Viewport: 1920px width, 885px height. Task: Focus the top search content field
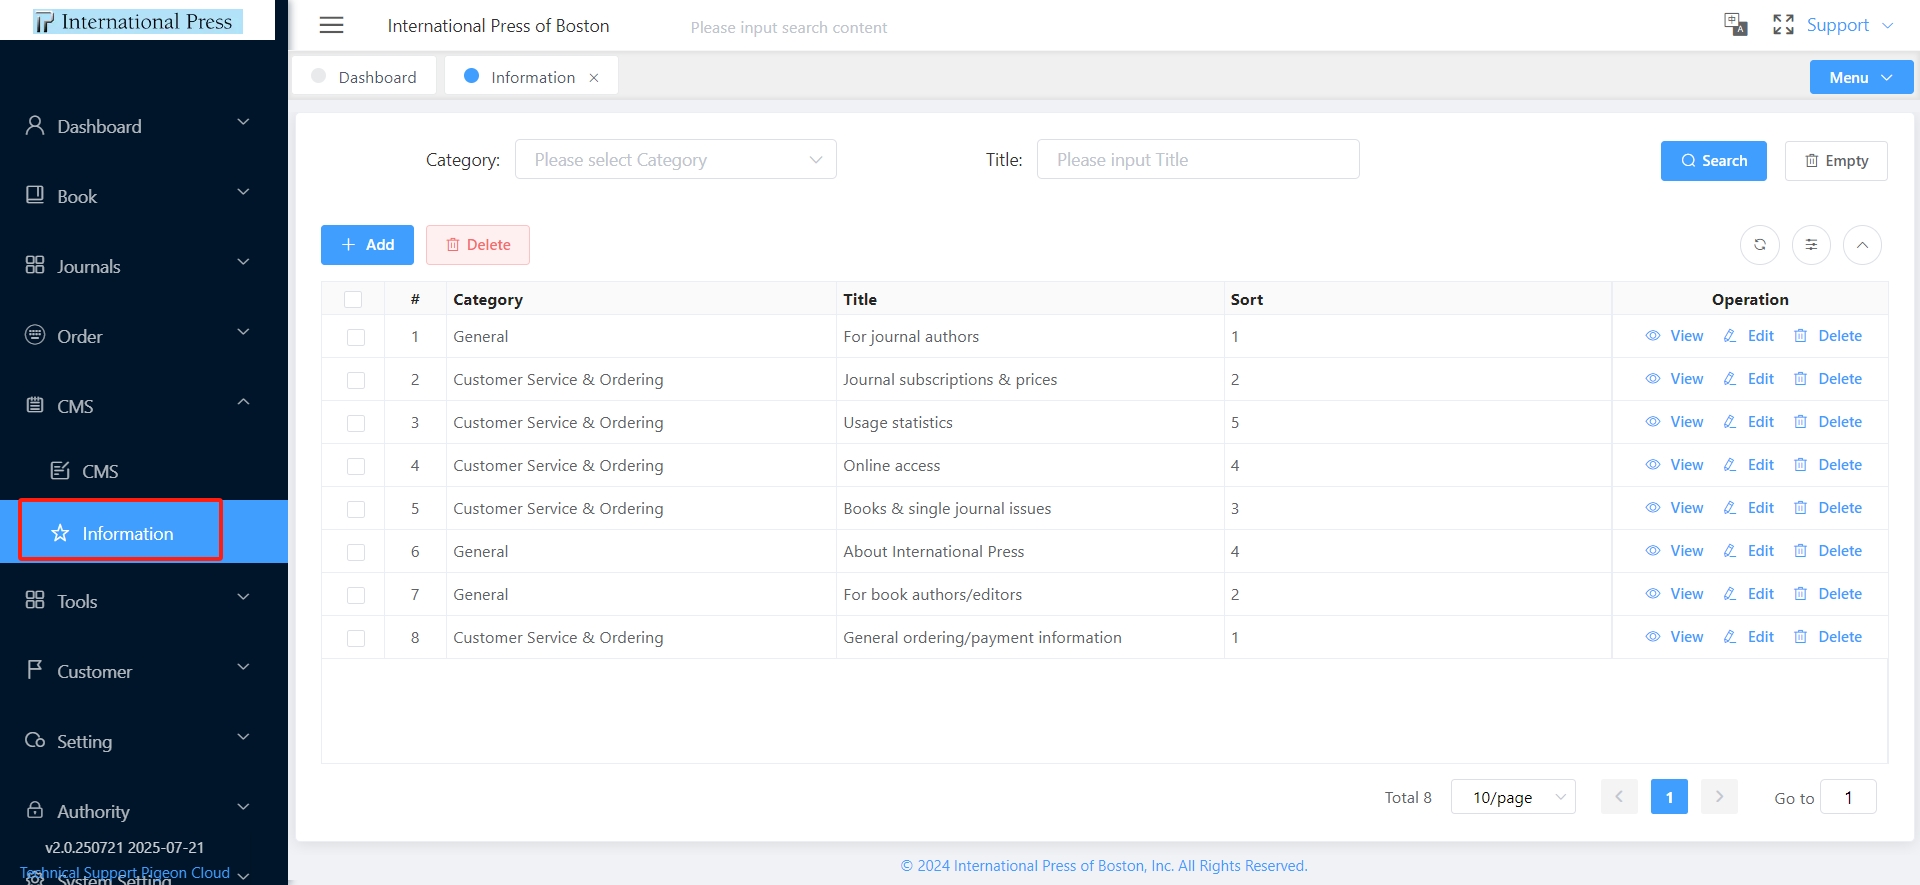coord(789,27)
